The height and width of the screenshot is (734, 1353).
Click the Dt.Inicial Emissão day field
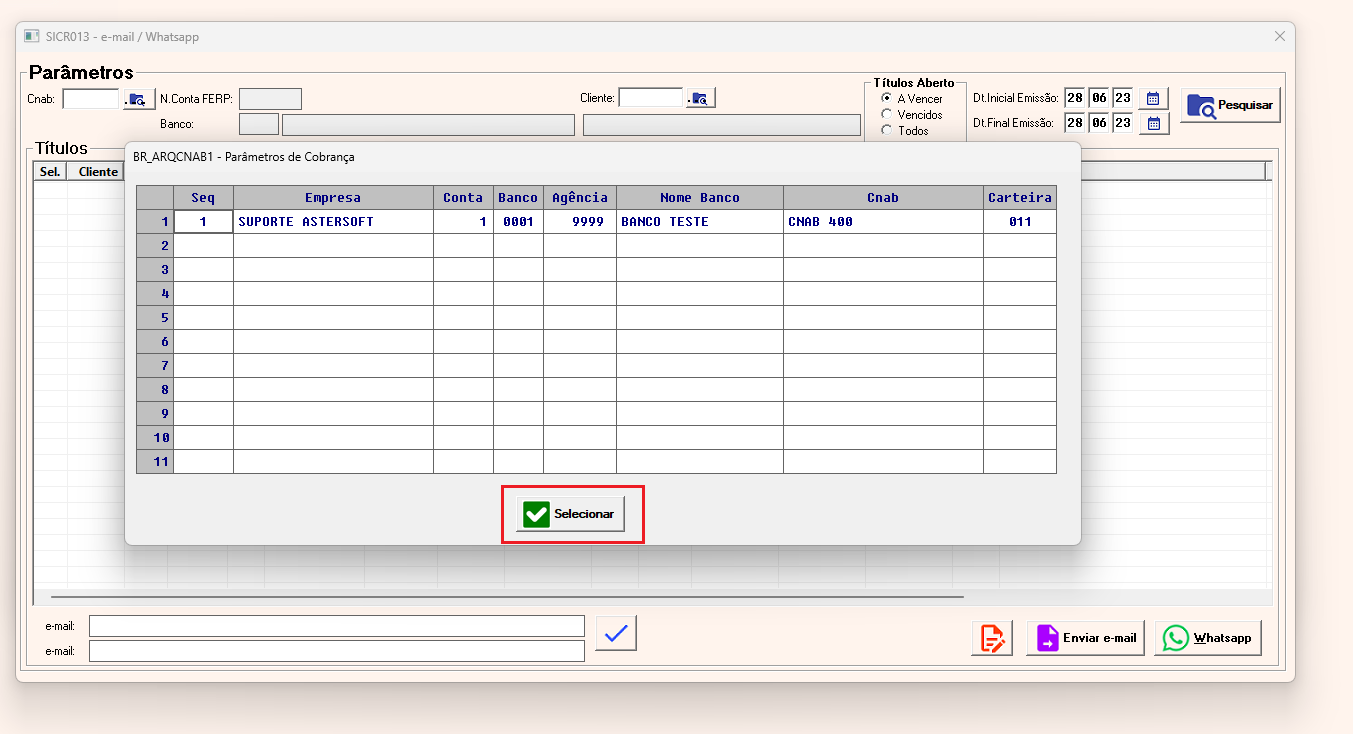tap(1075, 98)
